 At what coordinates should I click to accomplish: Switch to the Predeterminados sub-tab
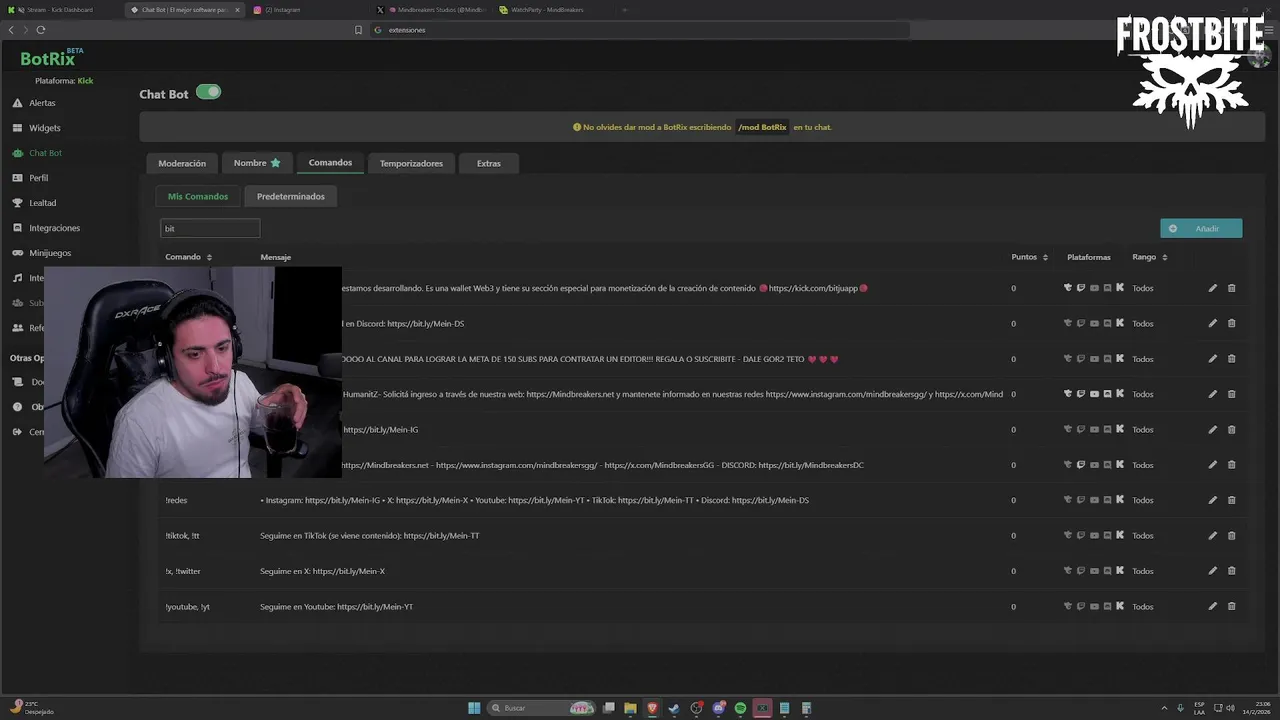coord(291,196)
